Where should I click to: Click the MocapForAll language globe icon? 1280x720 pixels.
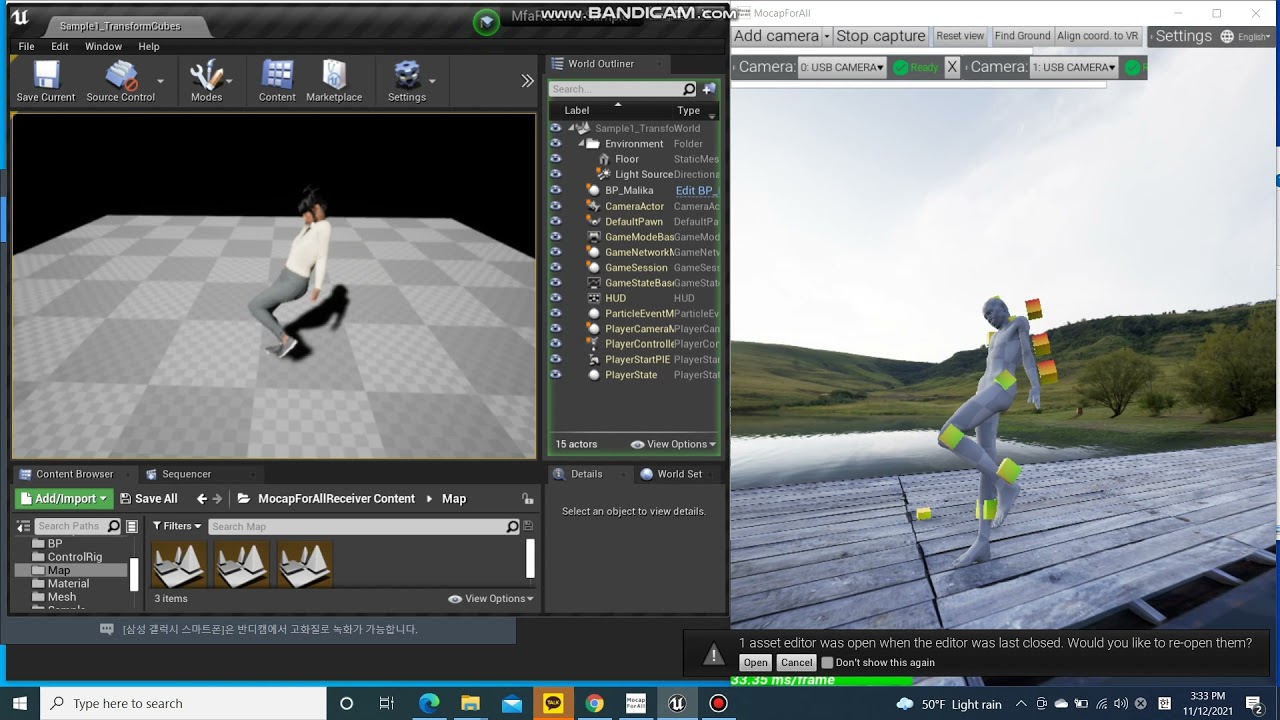1227,36
